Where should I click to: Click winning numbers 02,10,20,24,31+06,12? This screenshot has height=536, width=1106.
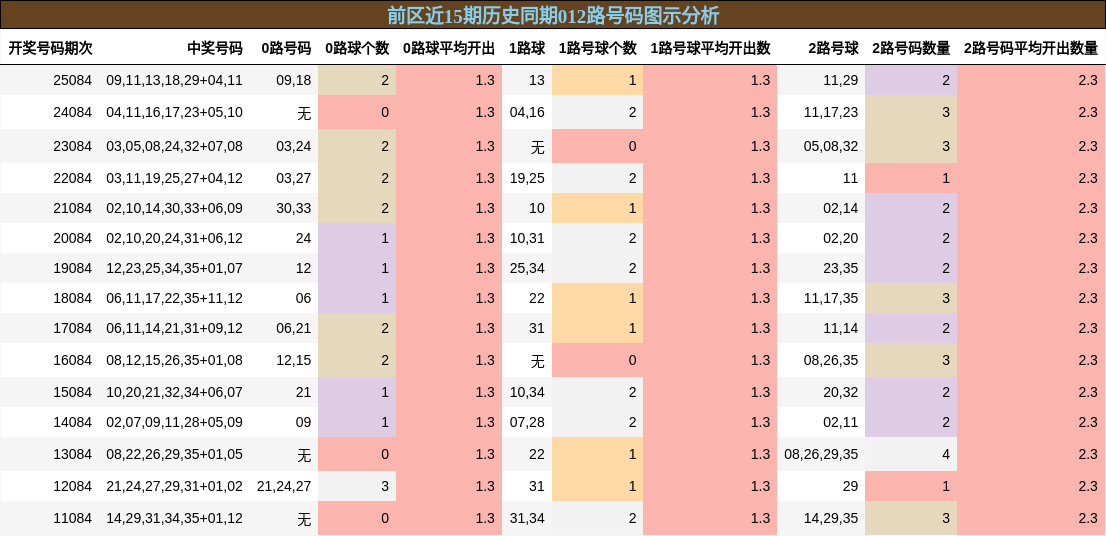pyautogui.click(x=174, y=238)
